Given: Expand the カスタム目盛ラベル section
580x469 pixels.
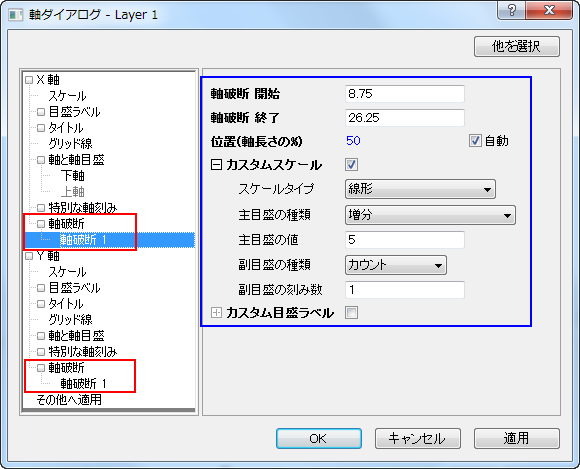Looking at the screenshot, I should point(216,313).
